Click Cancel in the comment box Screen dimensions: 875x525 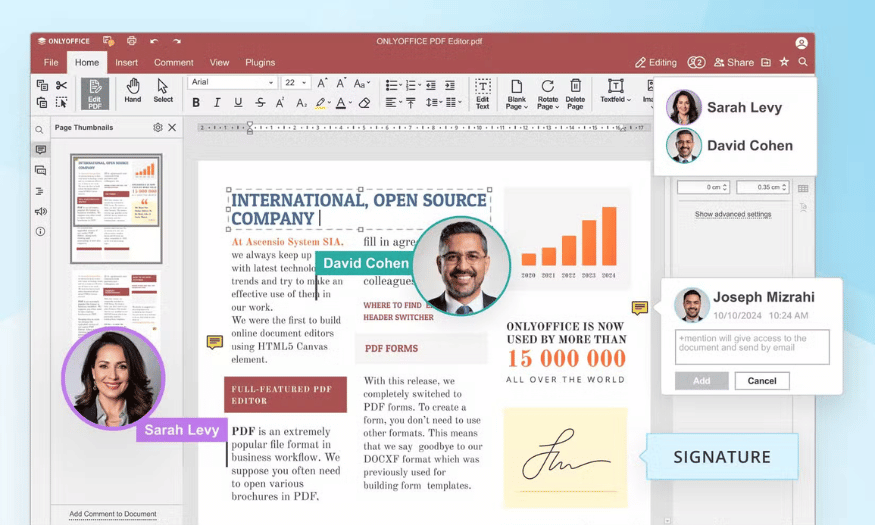762,380
